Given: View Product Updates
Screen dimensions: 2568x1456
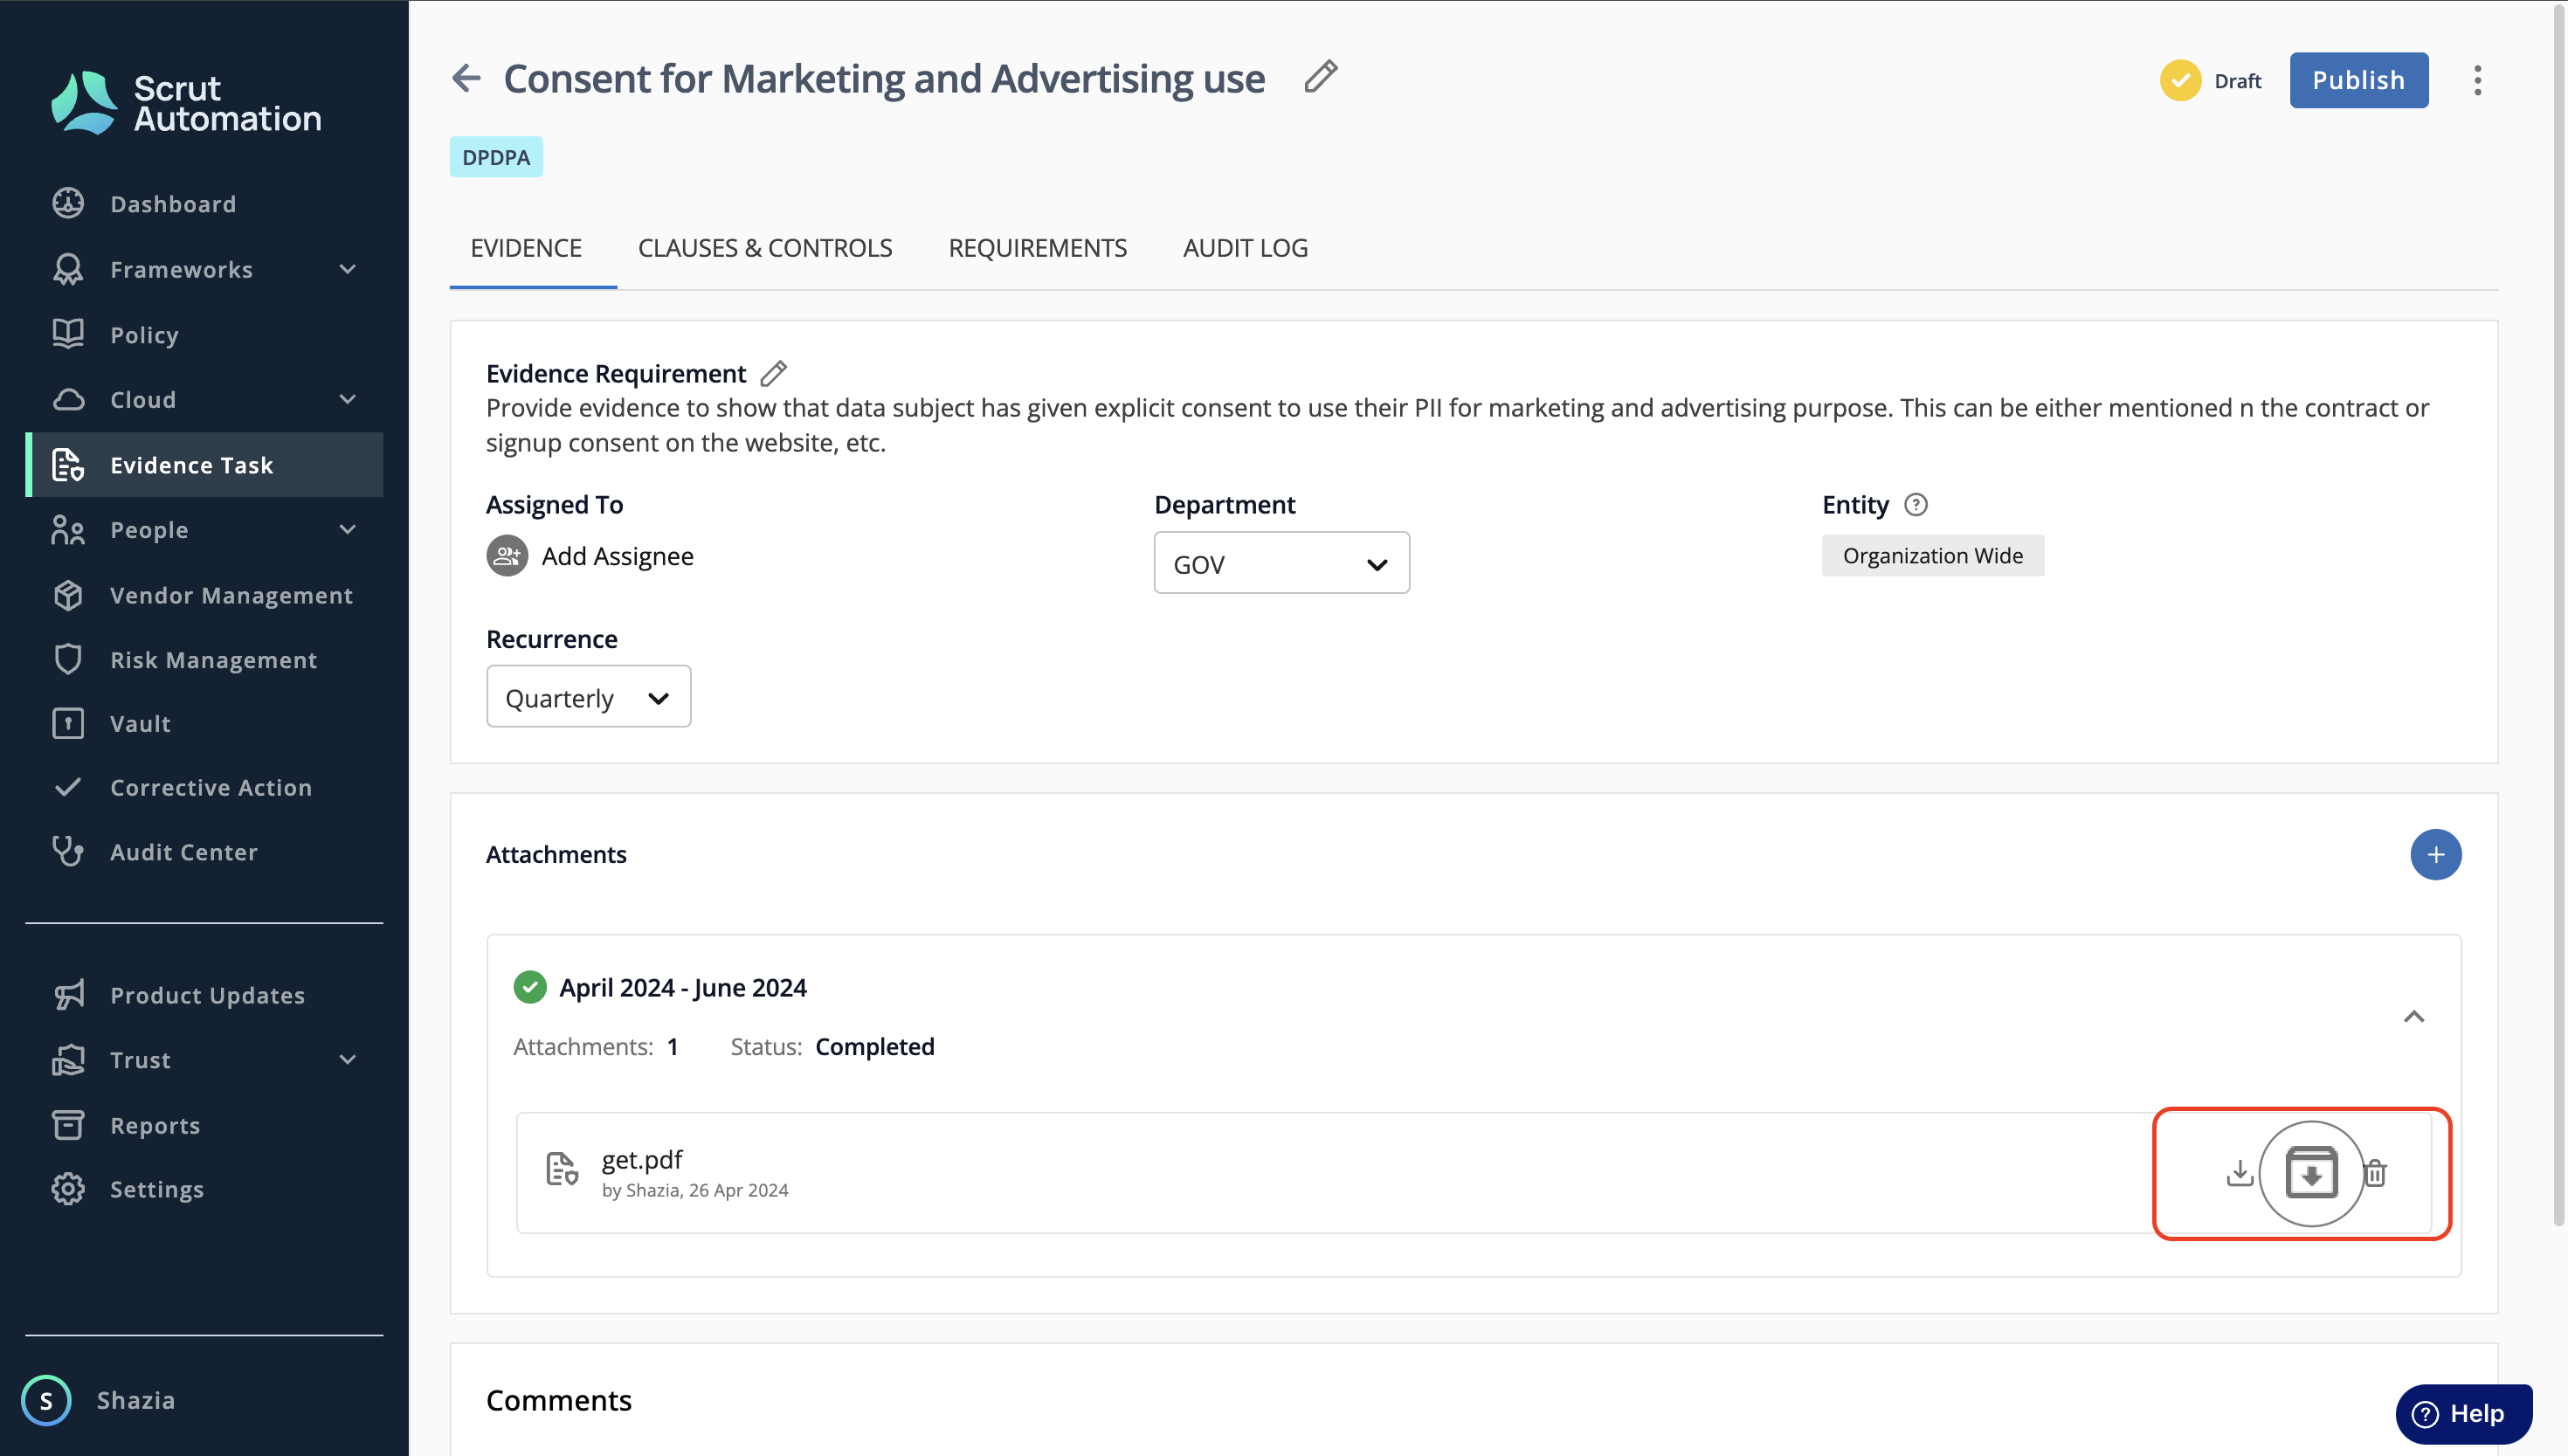Looking at the screenshot, I should [x=204, y=995].
